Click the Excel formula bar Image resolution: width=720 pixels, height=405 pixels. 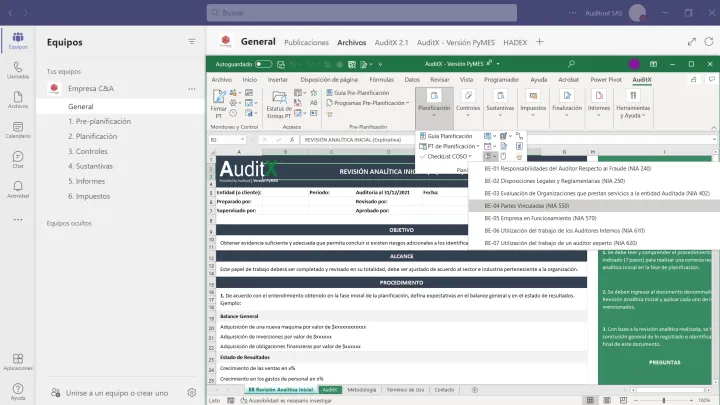505,140
